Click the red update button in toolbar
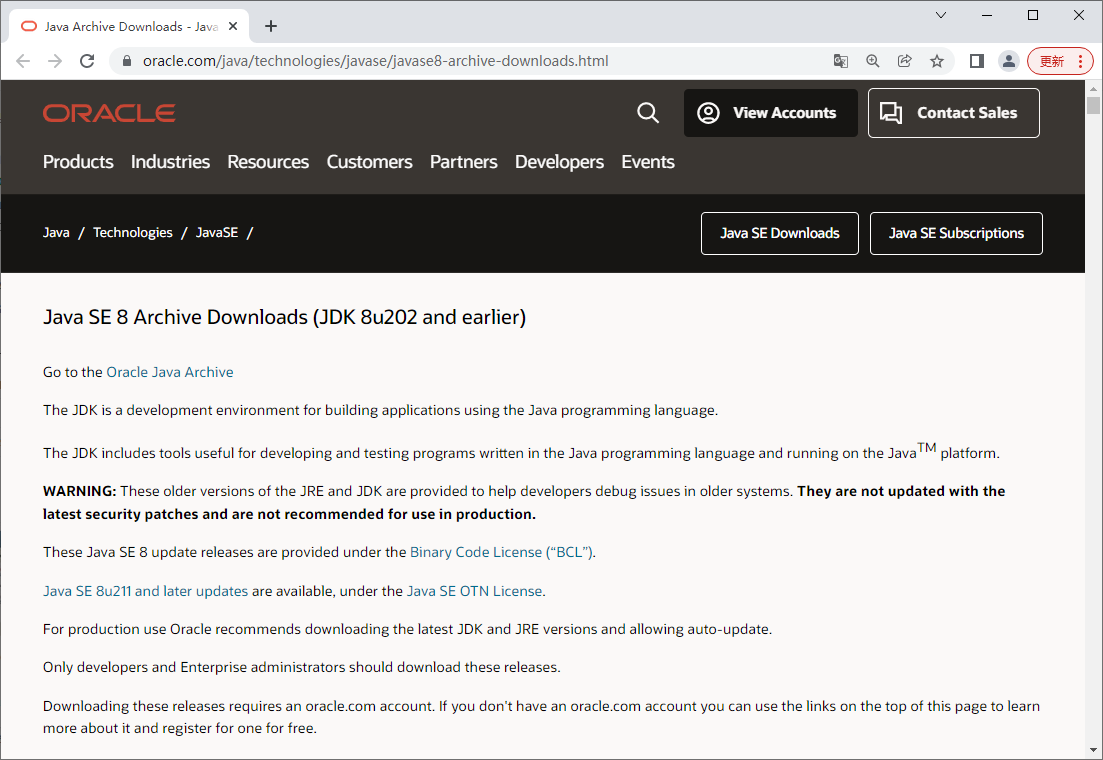Screen dimensions: 1103x760 tap(1060, 61)
